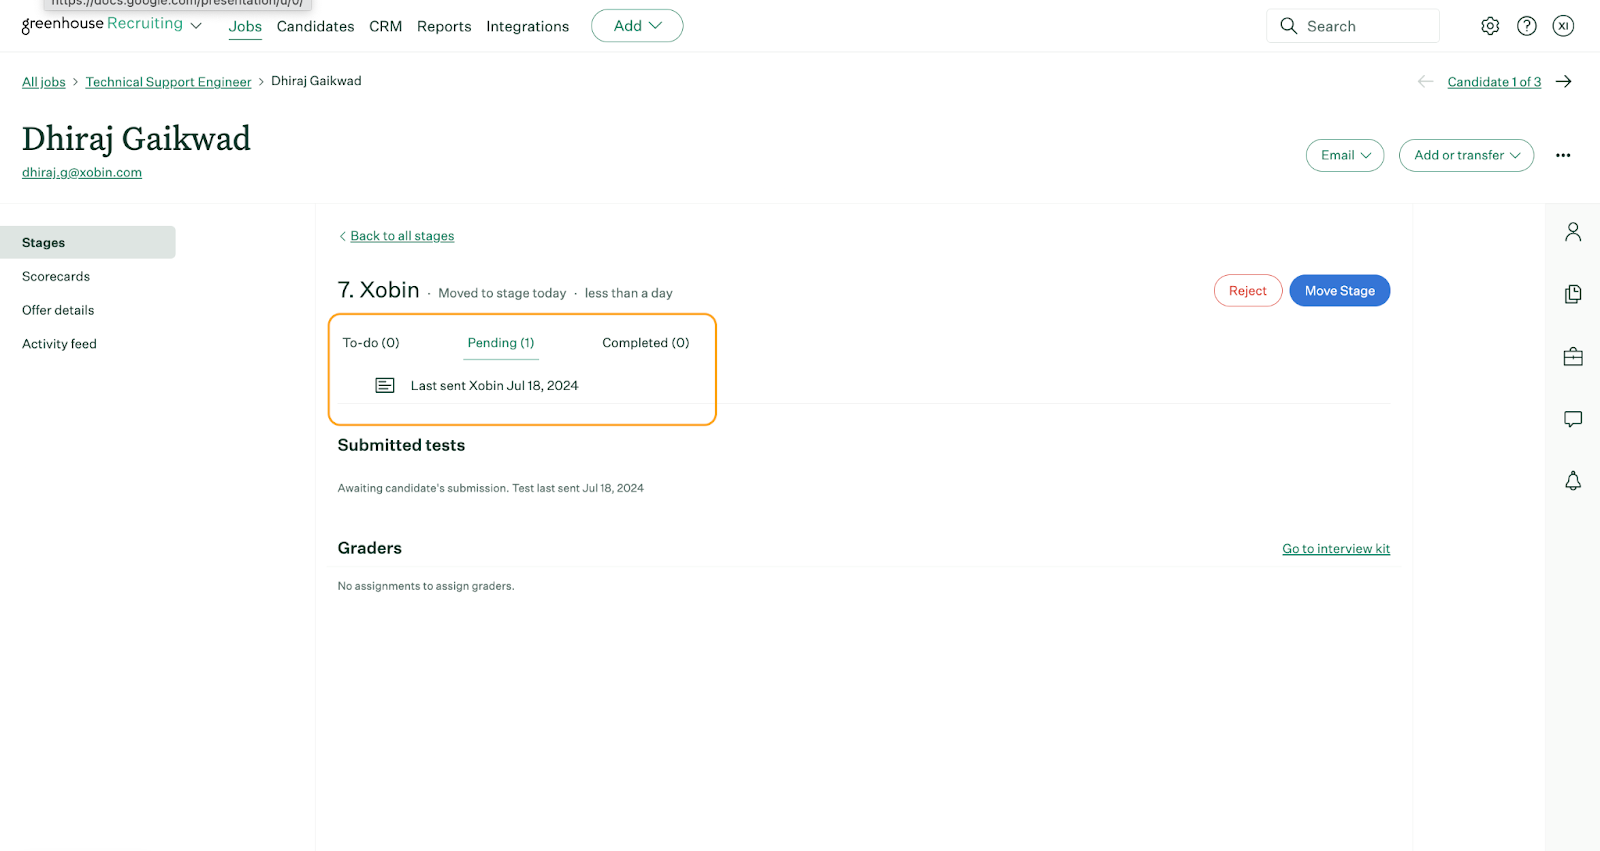
Task: Open the briefcase icon in right sidebar
Action: click(x=1573, y=356)
